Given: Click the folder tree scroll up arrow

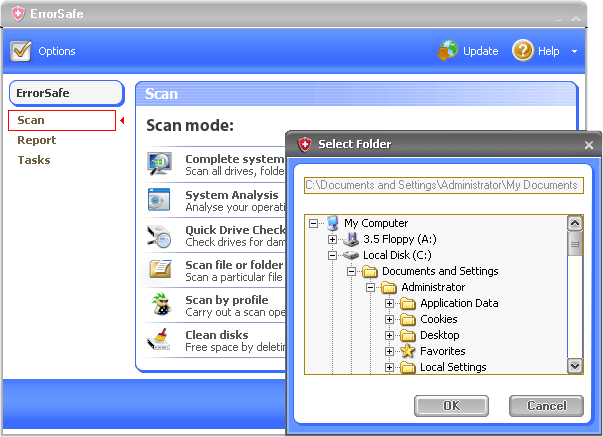Looking at the screenshot, I should pyautogui.click(x=575, y=223).
